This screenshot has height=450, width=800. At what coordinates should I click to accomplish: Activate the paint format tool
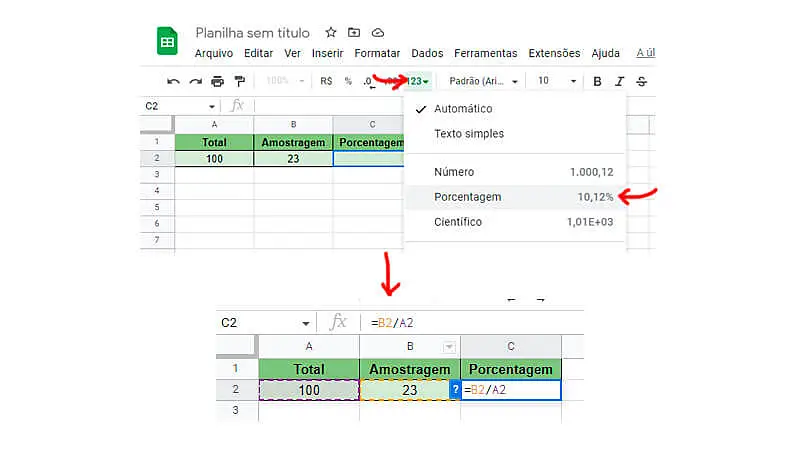239,81
